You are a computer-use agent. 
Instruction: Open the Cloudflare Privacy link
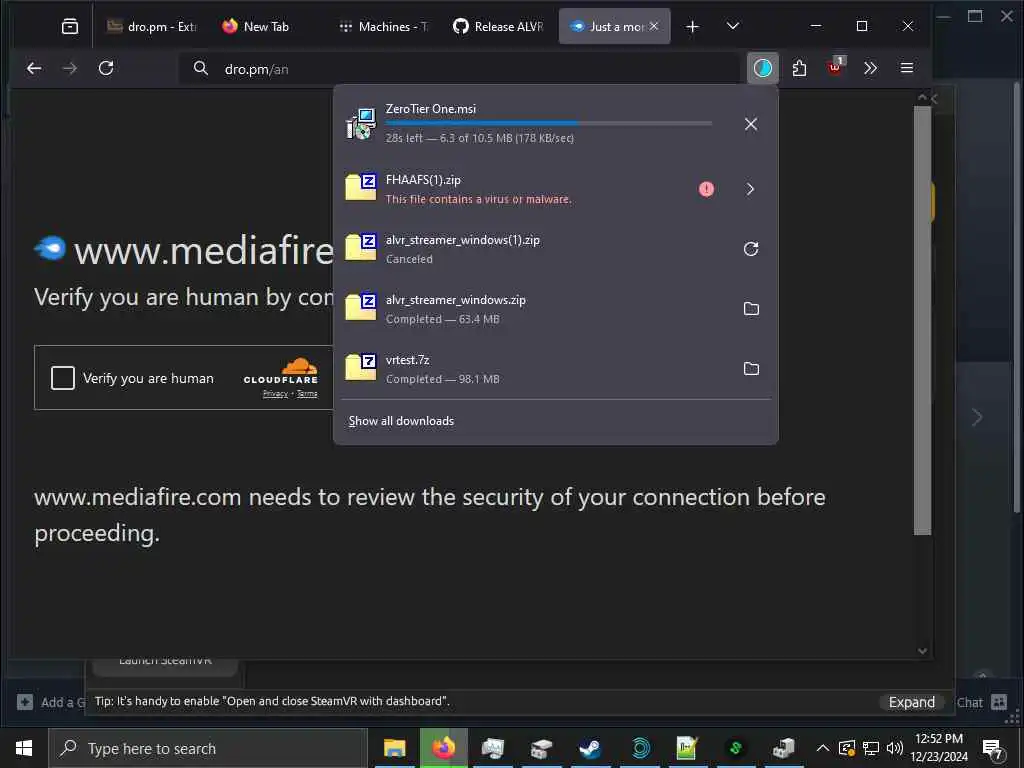(x=275, y=394)
